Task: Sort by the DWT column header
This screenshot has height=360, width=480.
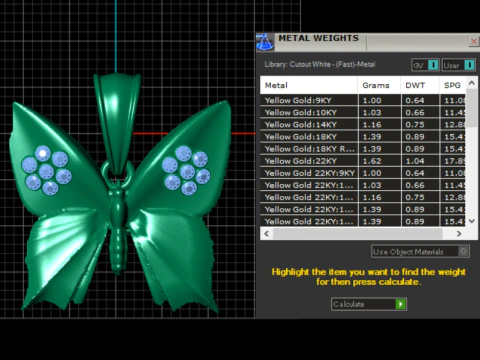Action: pyautogui.click(x=420, y=85)
